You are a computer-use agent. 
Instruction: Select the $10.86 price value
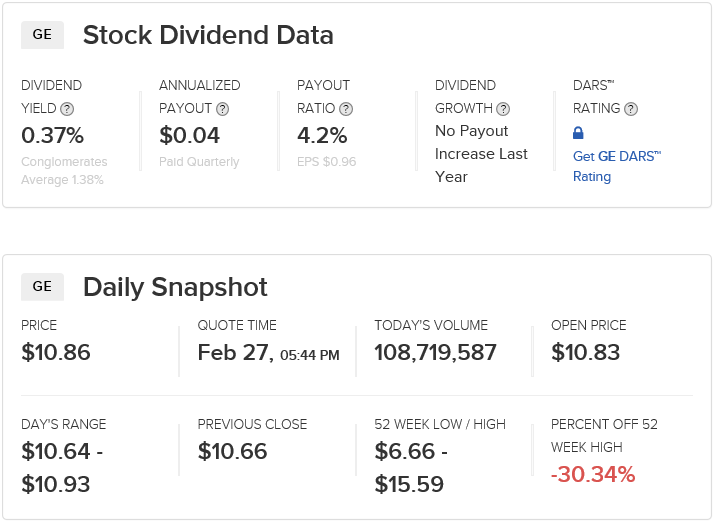(56, 352)
